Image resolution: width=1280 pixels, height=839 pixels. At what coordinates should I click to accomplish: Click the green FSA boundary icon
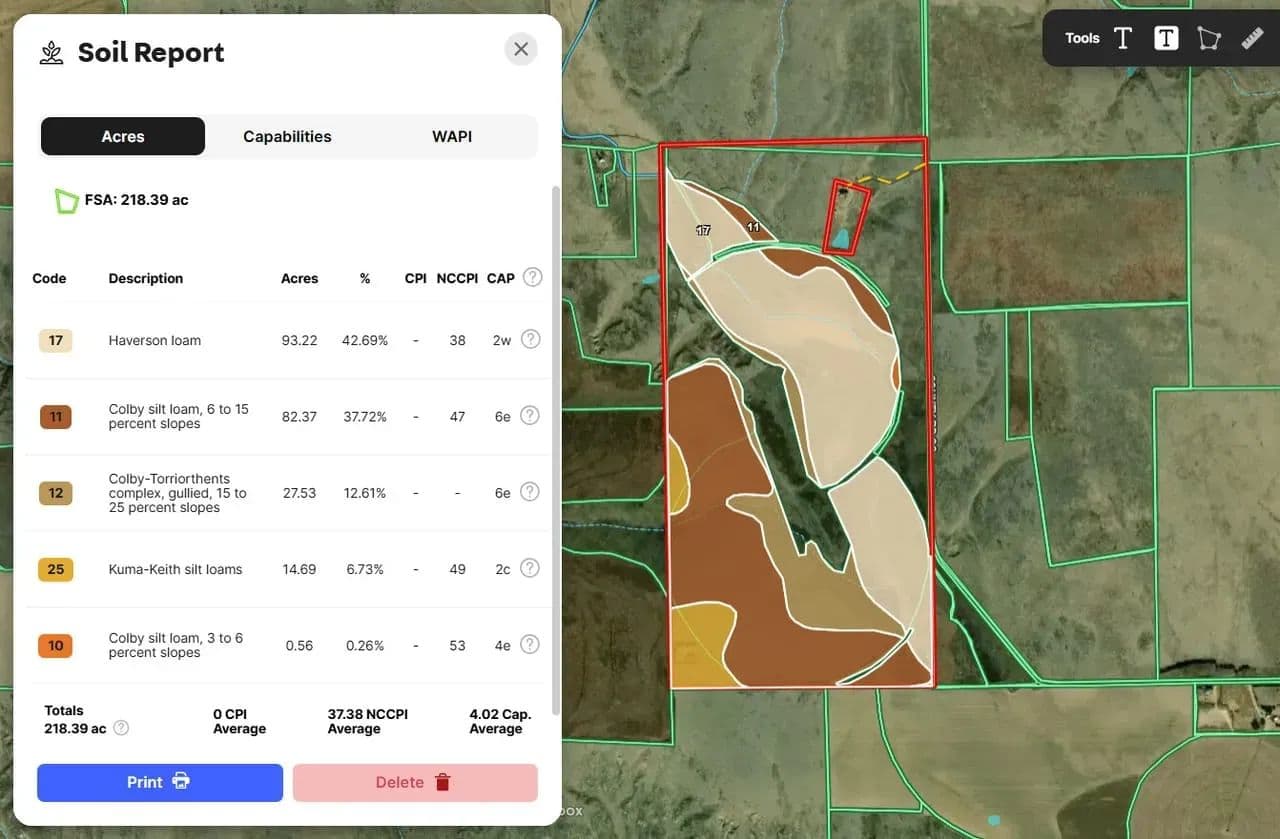pyautogui.click(x=66, y=200)
